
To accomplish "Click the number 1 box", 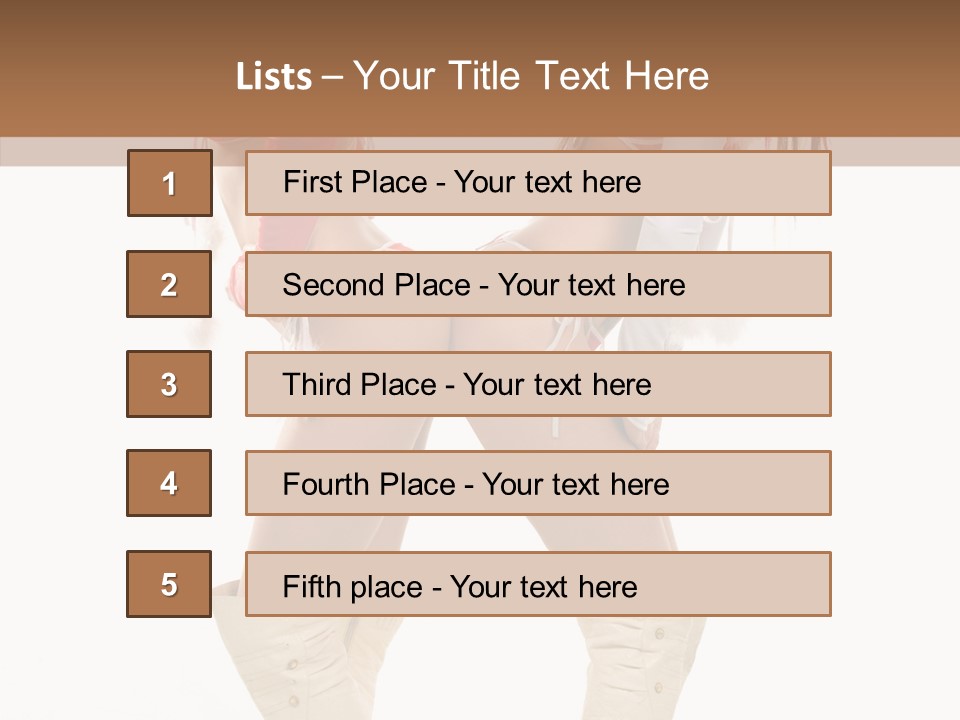I will pos(169,183).
